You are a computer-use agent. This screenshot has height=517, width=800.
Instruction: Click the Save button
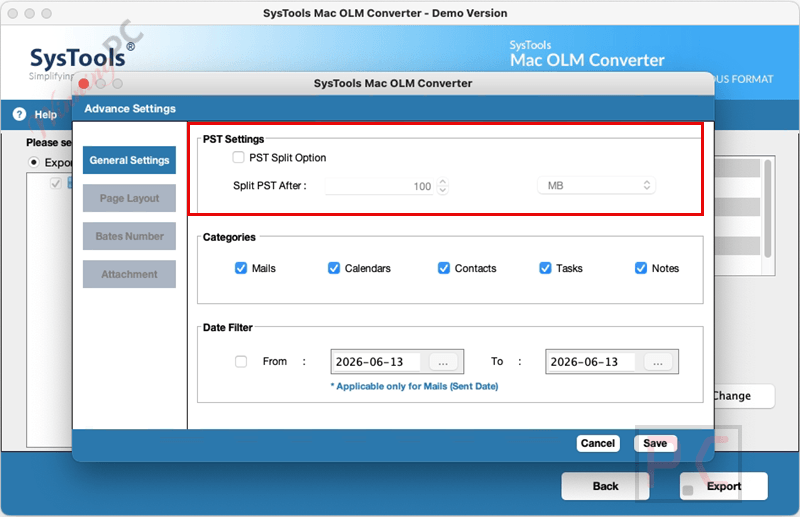click(655, 443)
